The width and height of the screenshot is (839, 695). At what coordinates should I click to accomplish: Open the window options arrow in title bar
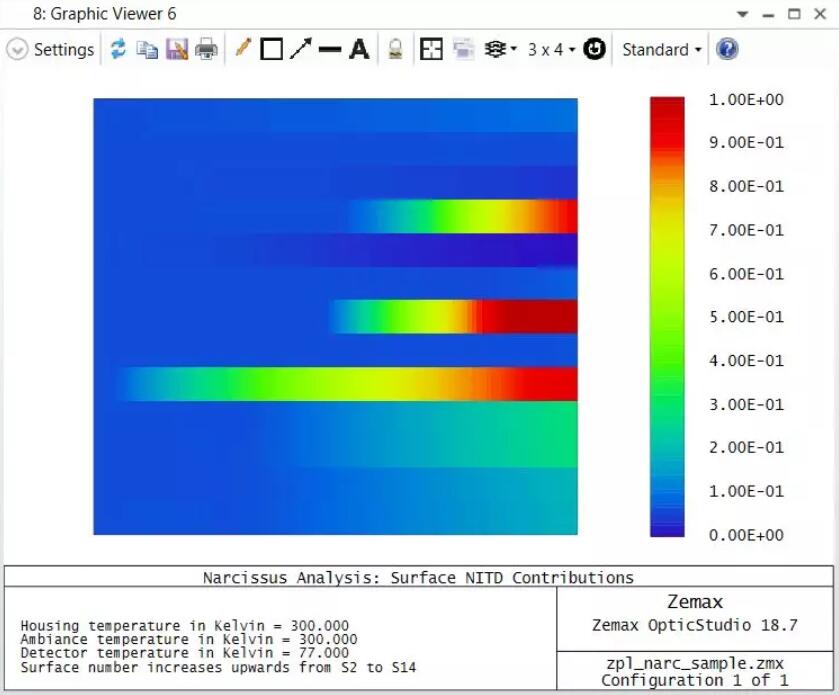742,15
